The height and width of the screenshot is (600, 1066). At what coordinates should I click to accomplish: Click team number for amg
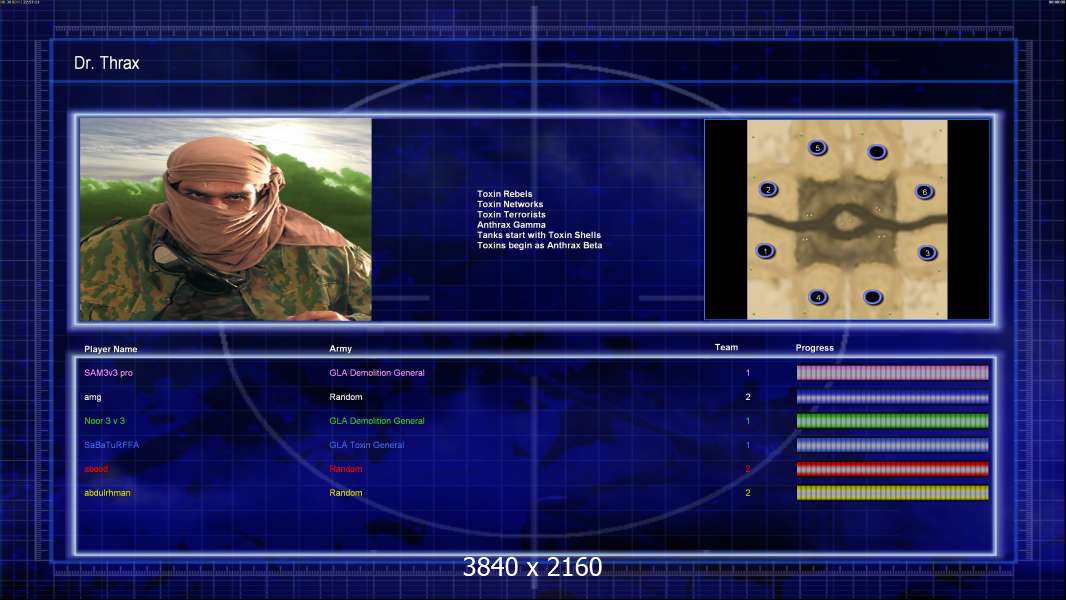click(748, 397)
